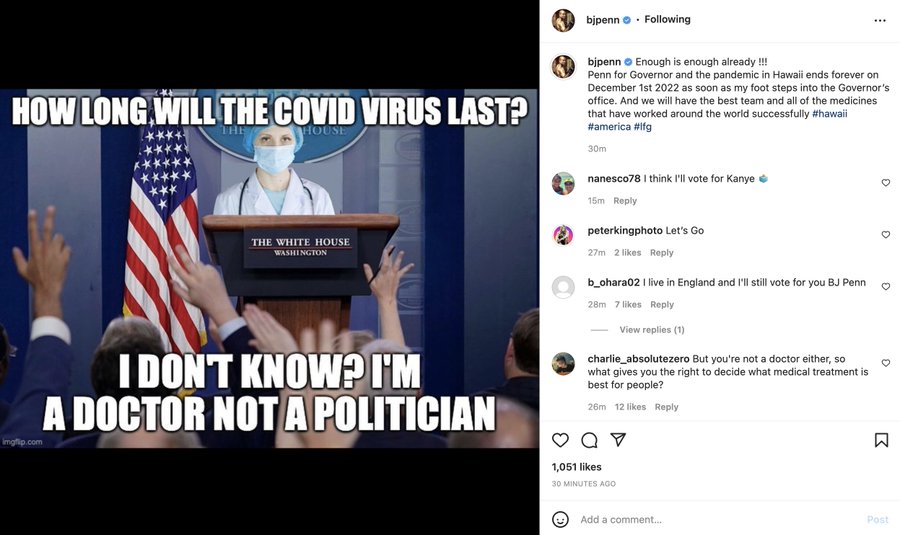Open Following status next to bjpenn
This screenshot has width=900, height=535.
(x=667, y=20)
